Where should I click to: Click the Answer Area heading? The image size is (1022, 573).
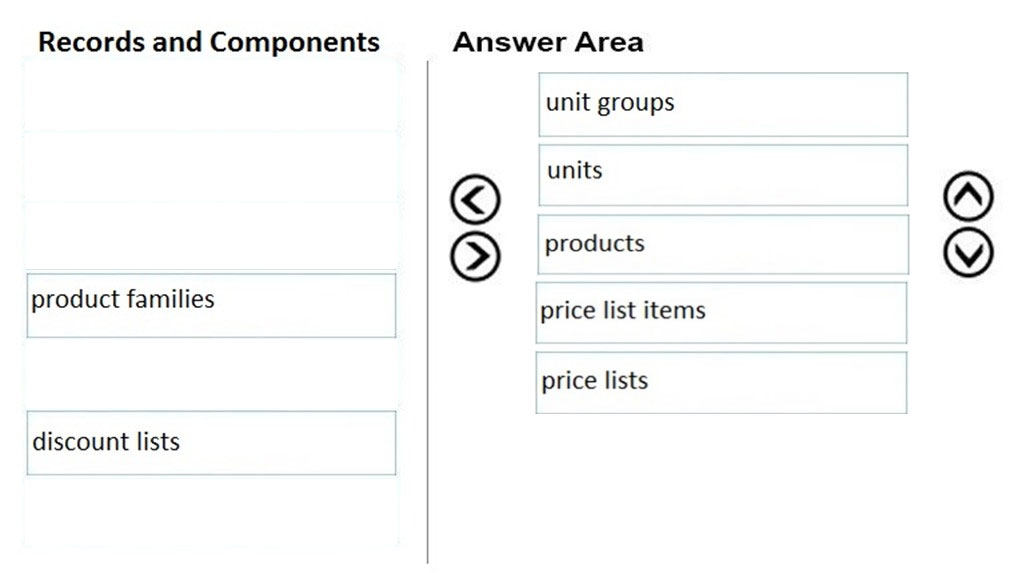click(x=548, y=42)
